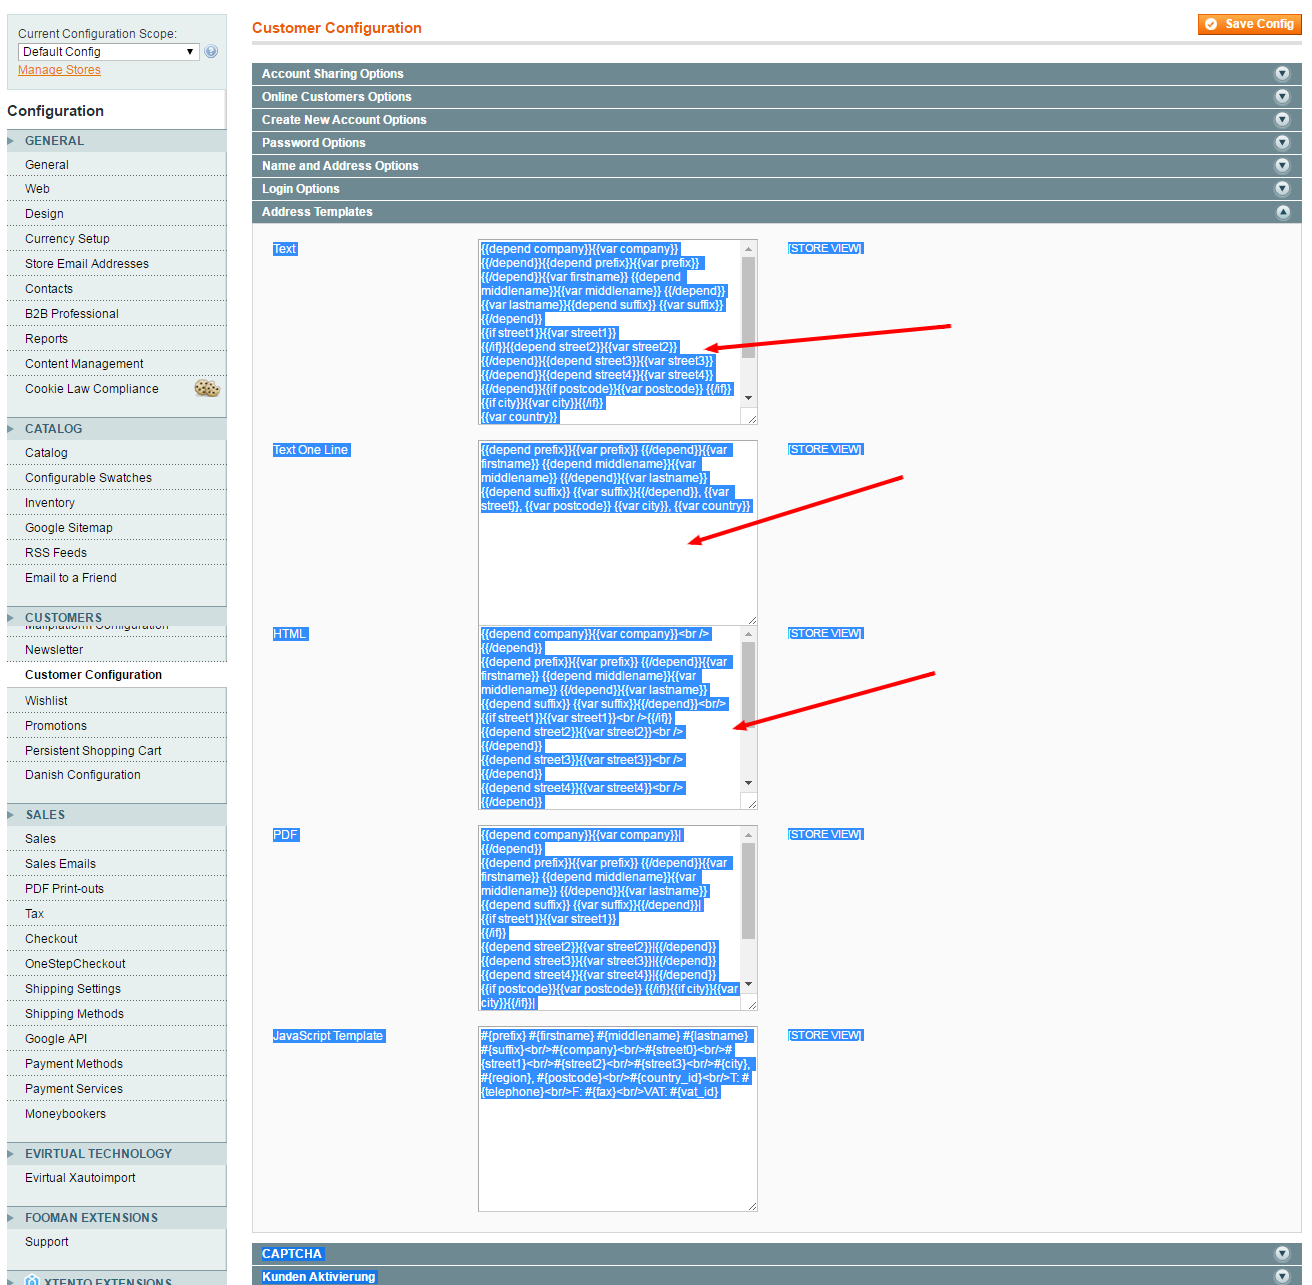Expand the Login Options chevron
Image resolution: width=1312 pixels, height=1285 pixels.
point(1284,188)
